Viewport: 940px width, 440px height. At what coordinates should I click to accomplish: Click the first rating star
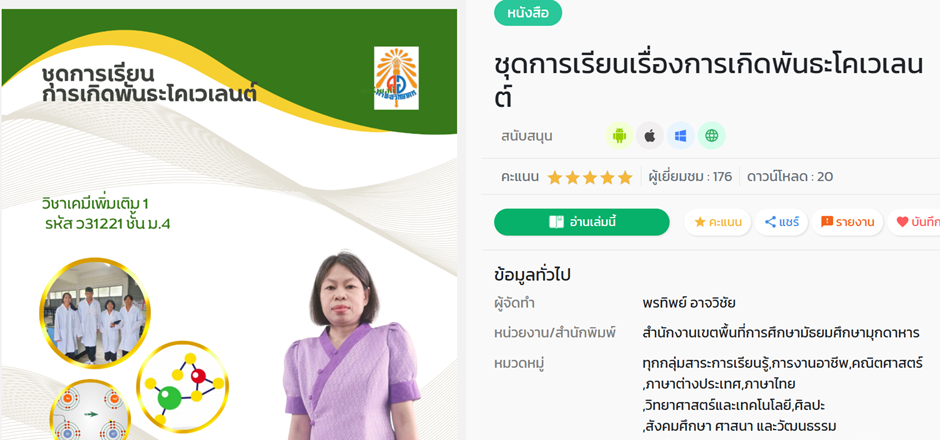[x=555, y=177]
